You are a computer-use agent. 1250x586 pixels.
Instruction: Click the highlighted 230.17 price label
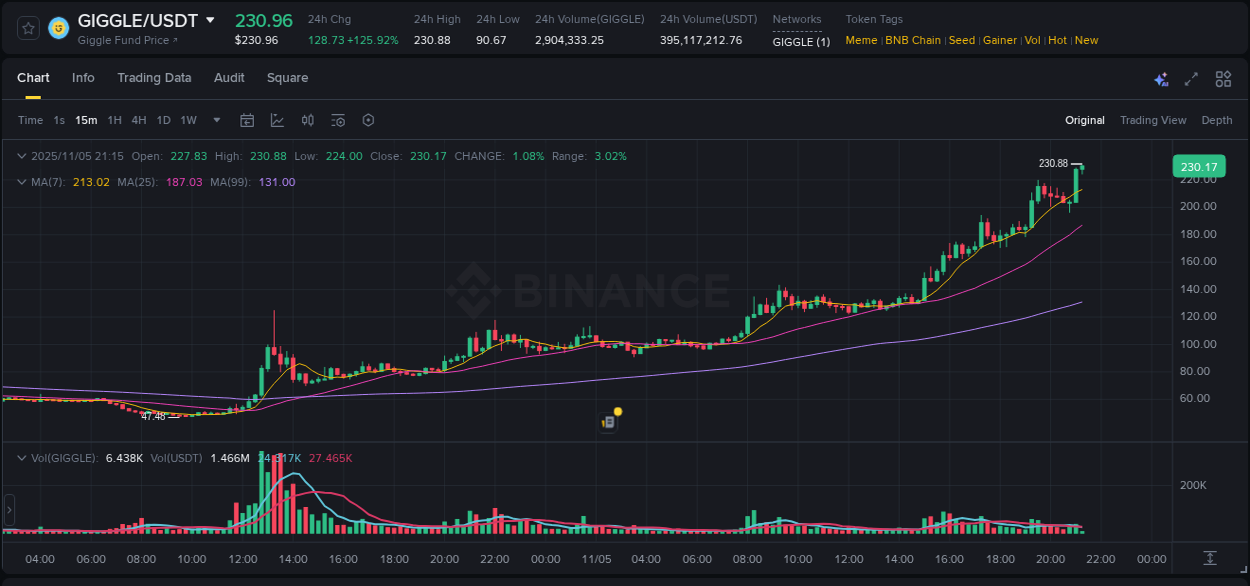1198,166
